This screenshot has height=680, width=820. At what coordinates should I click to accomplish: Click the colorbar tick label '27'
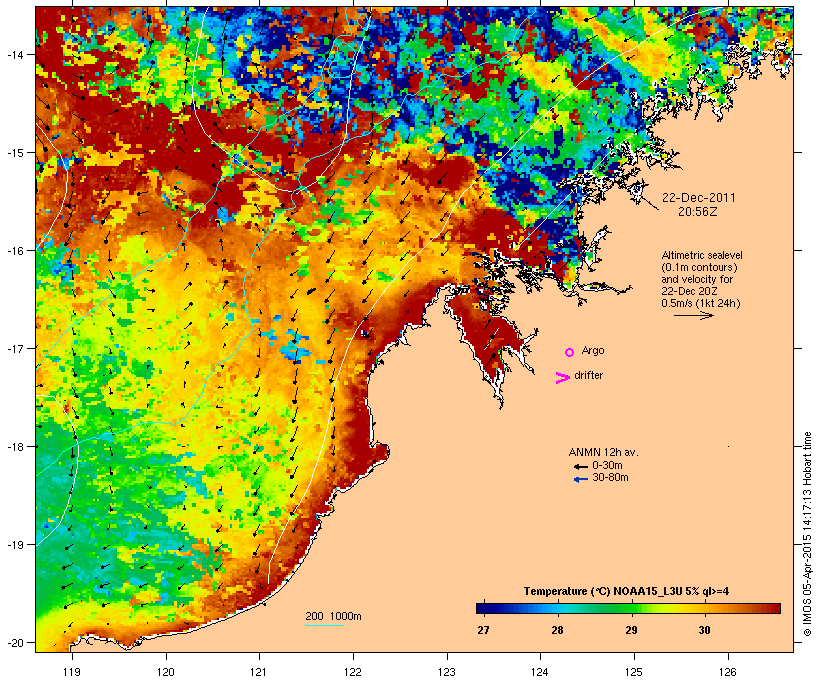483,630
